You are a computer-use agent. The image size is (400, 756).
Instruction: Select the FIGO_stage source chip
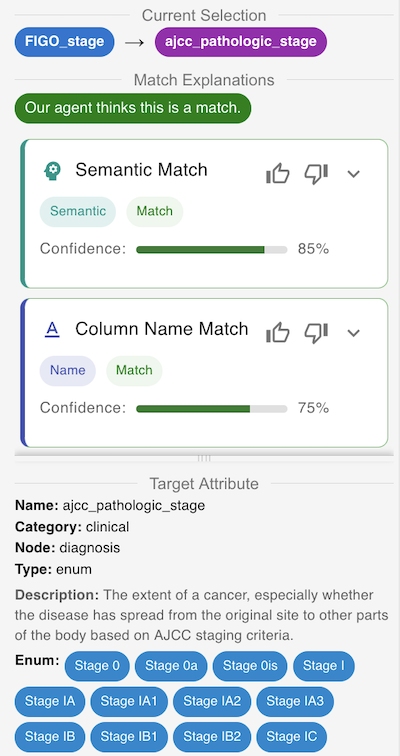[x=65, y=42]
